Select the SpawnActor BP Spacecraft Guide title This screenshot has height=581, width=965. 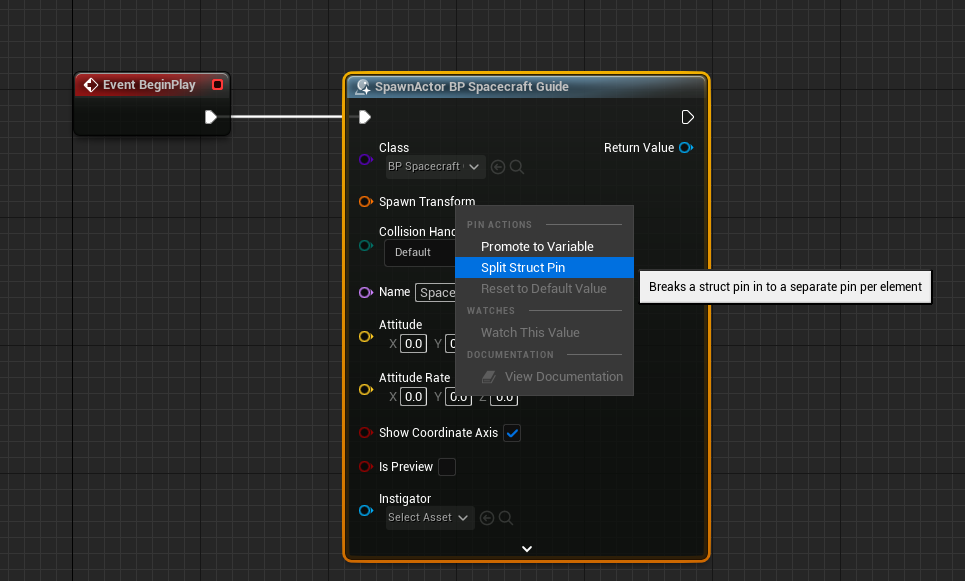(x=471, y=87)
